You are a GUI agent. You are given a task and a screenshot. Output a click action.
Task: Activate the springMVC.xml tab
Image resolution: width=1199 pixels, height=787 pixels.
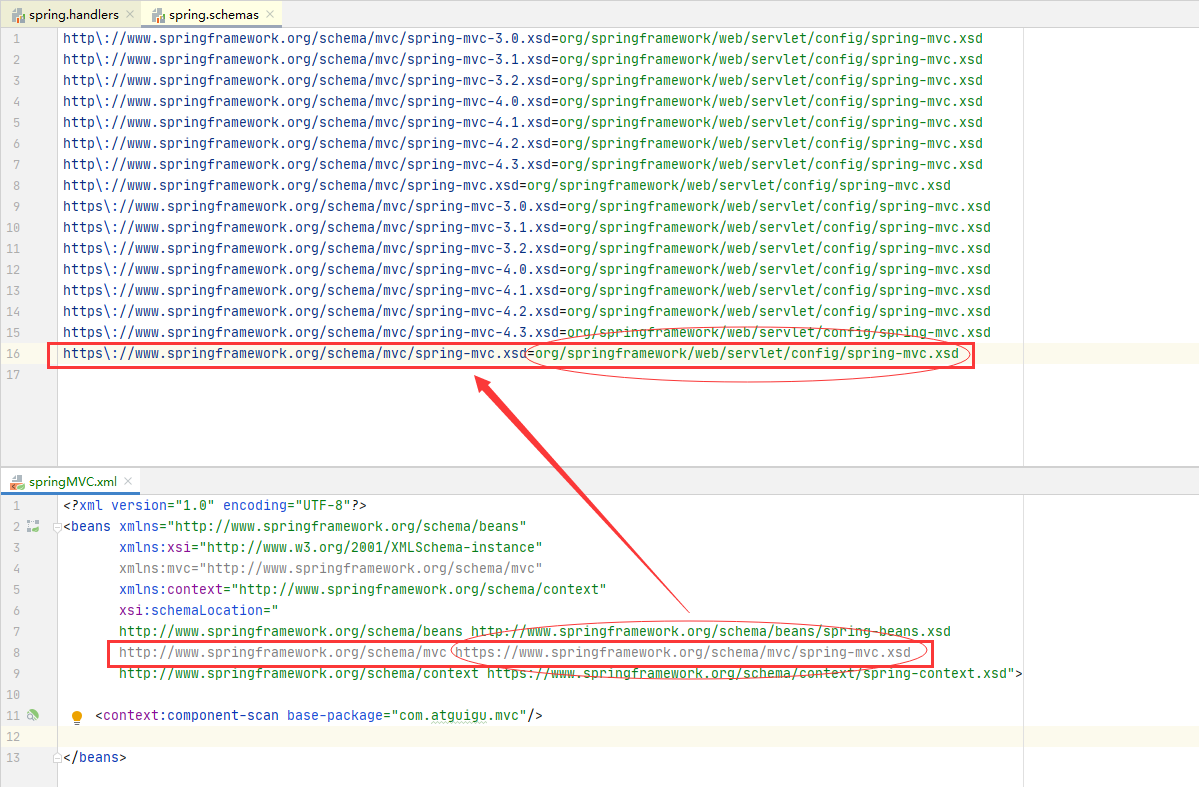pos(73,481)
